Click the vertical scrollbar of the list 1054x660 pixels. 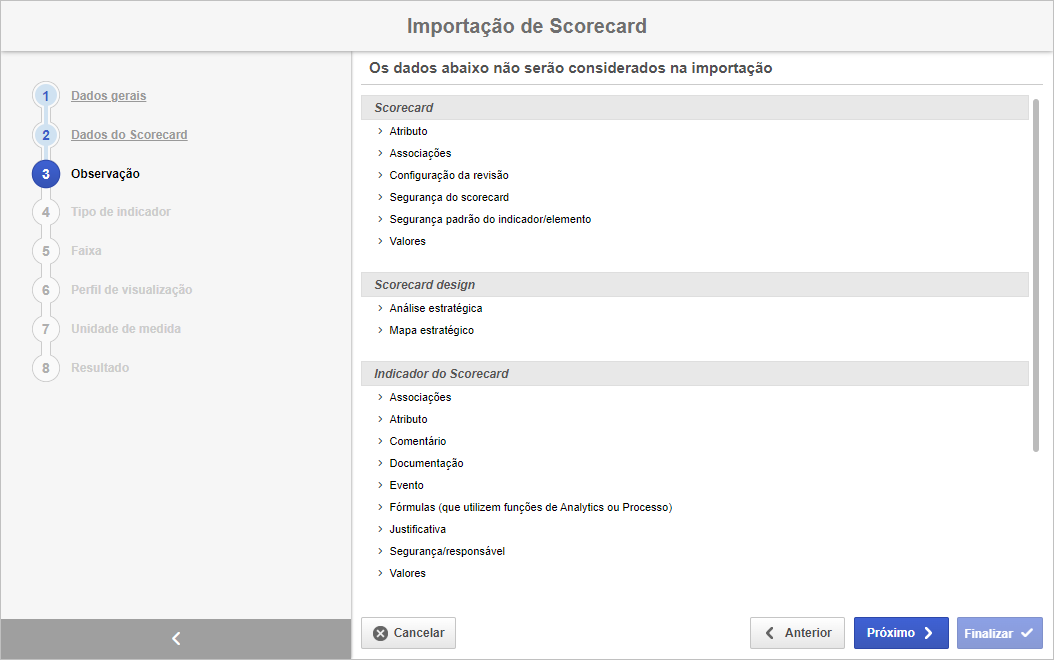tap(1036, 276)
